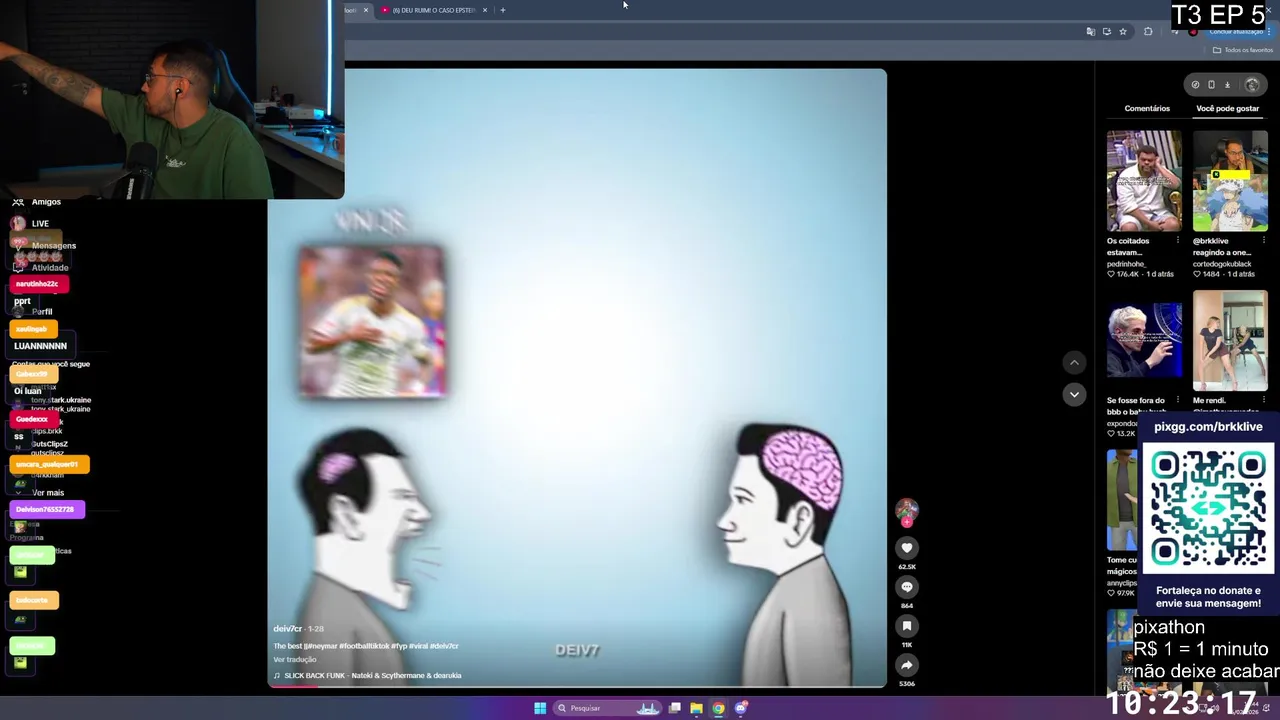Click the tony.stark.ukraine followed account
1280x720 pixels.
(x=60, y=400)
